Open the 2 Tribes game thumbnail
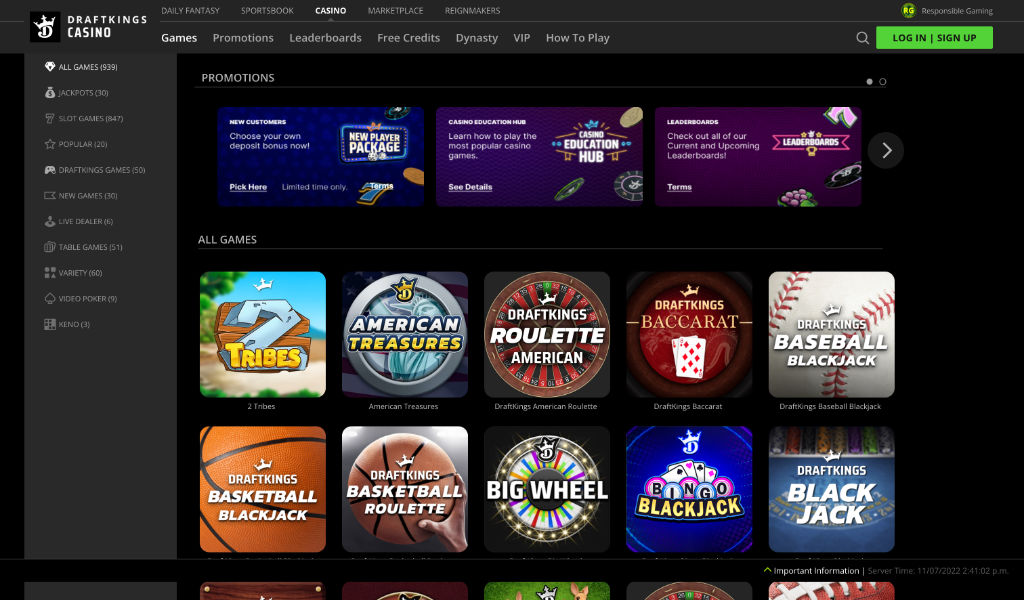1024x600 pixels. pyautogui.click(x=263, y=334)
